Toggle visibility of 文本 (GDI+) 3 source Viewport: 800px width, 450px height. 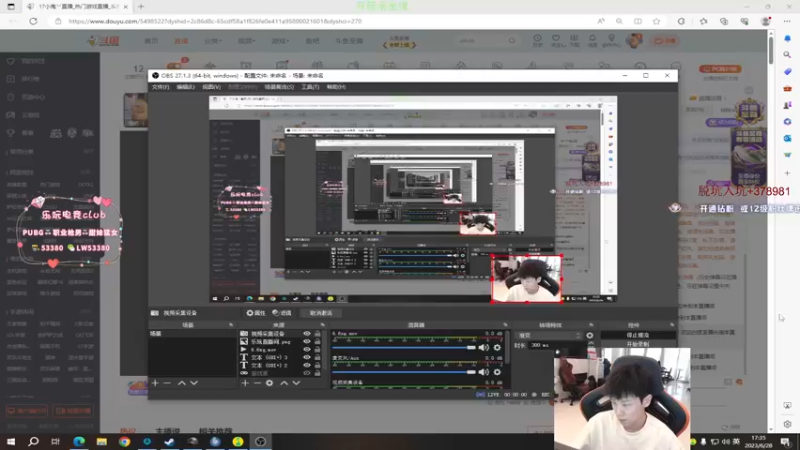[307, 357]
